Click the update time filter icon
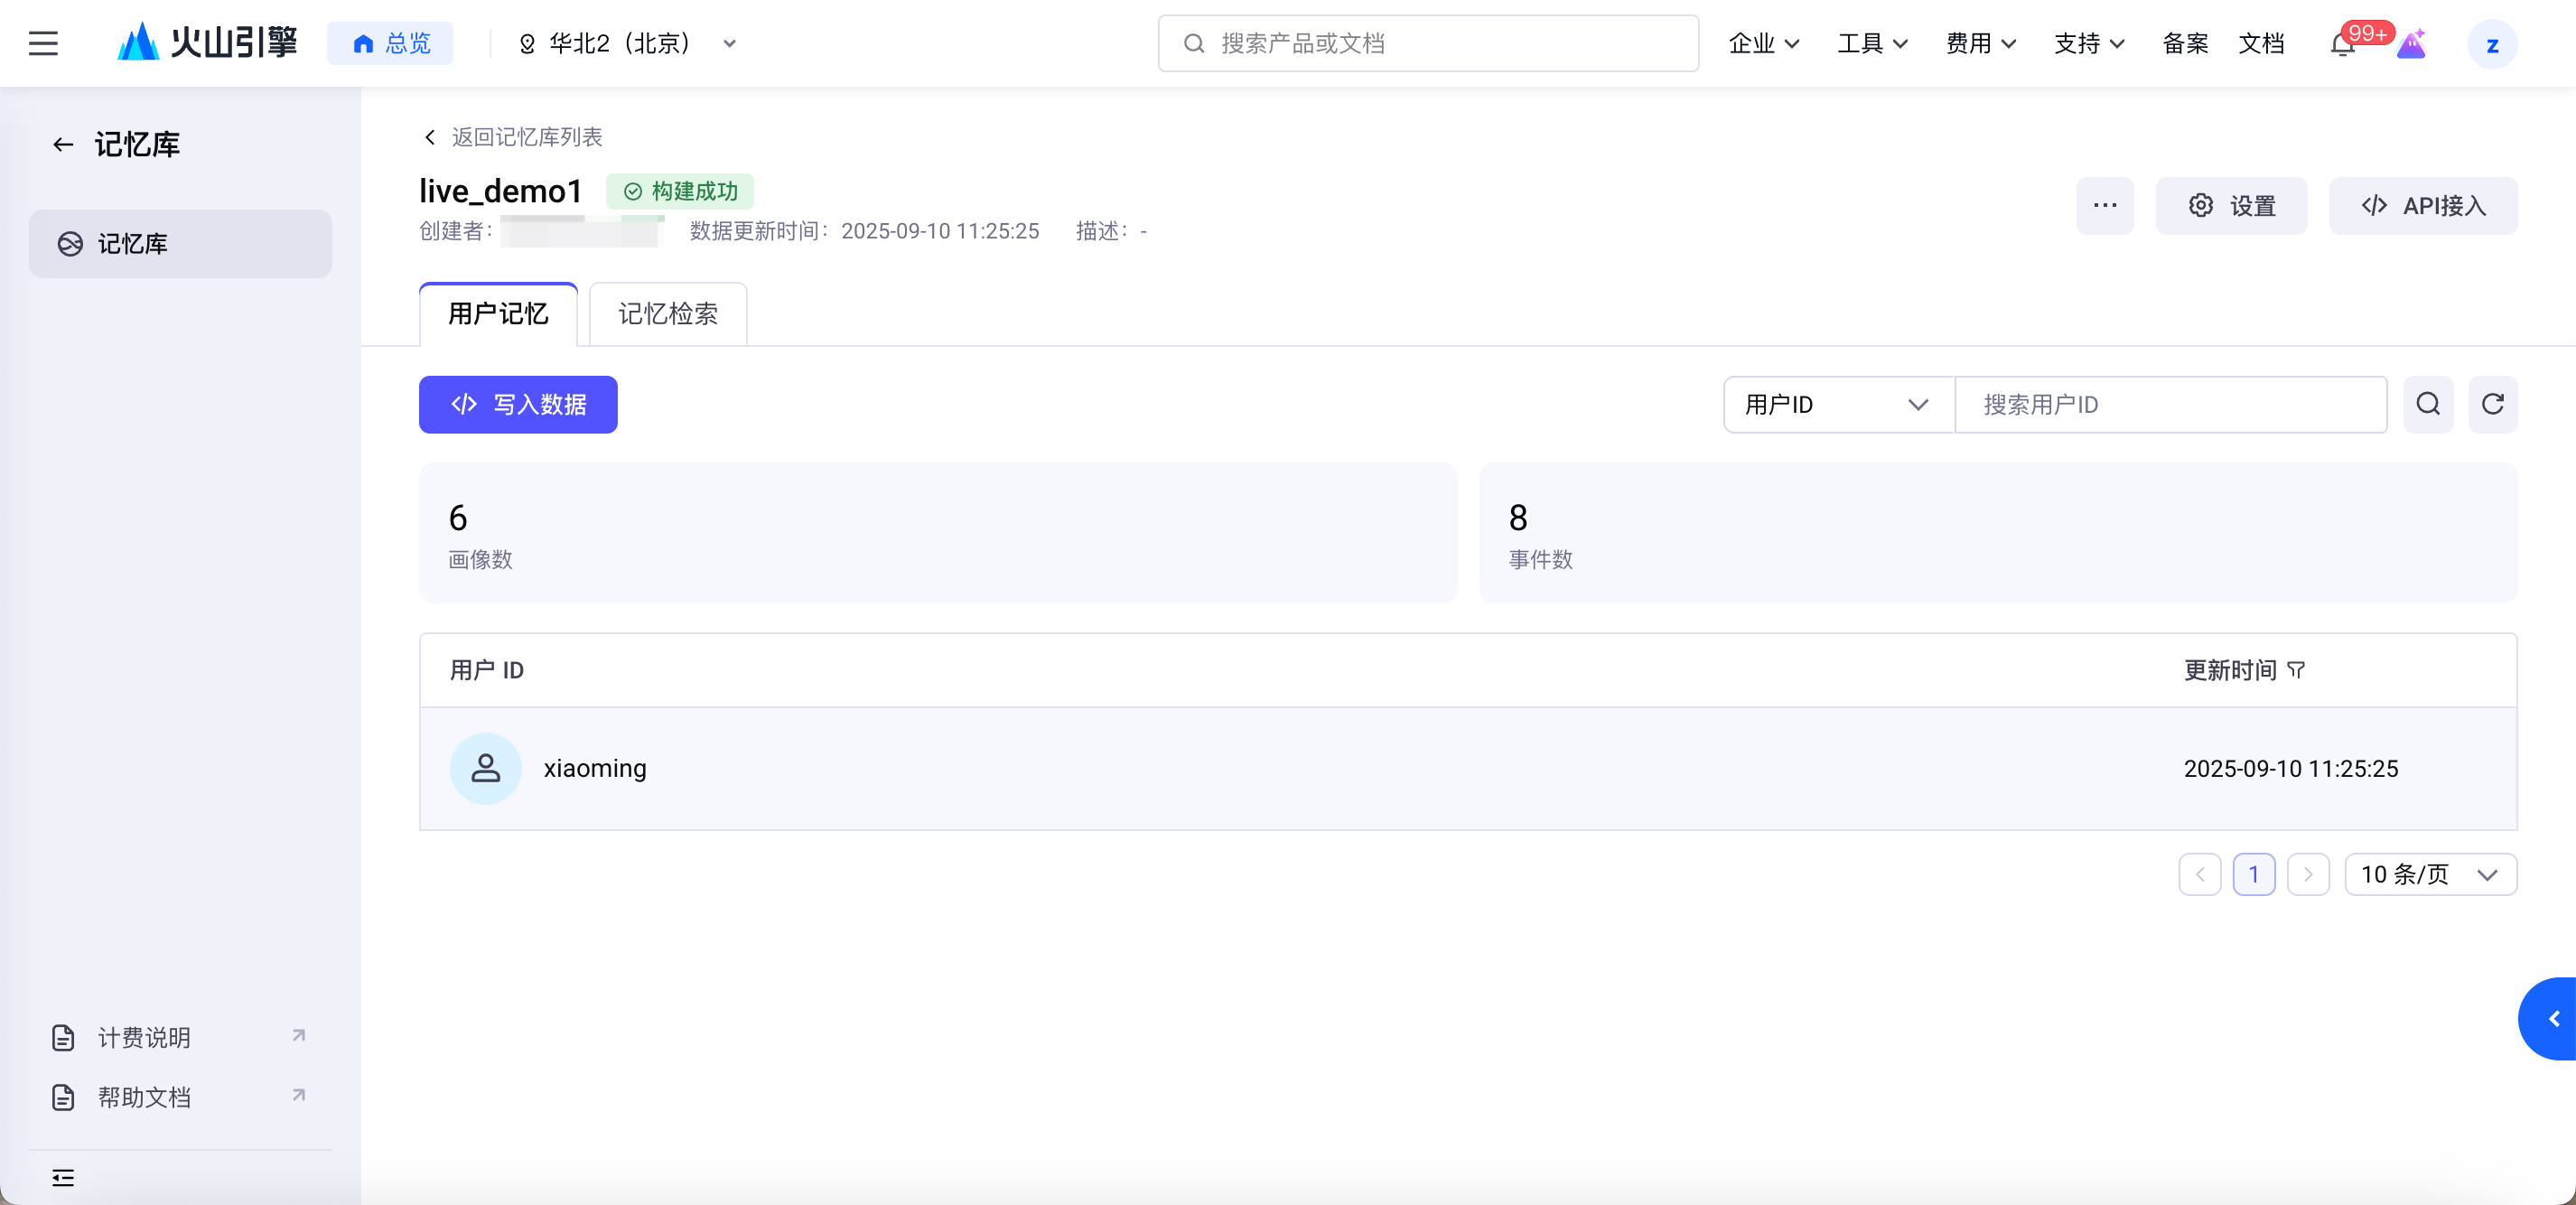2576x1205 pixels. coord(2296,670)
